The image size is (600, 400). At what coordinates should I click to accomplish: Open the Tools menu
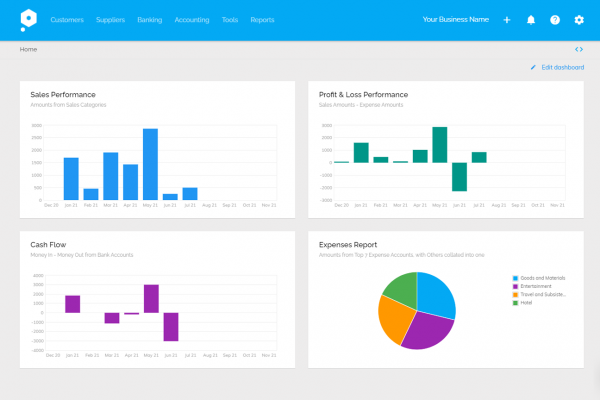pos(230,19)
